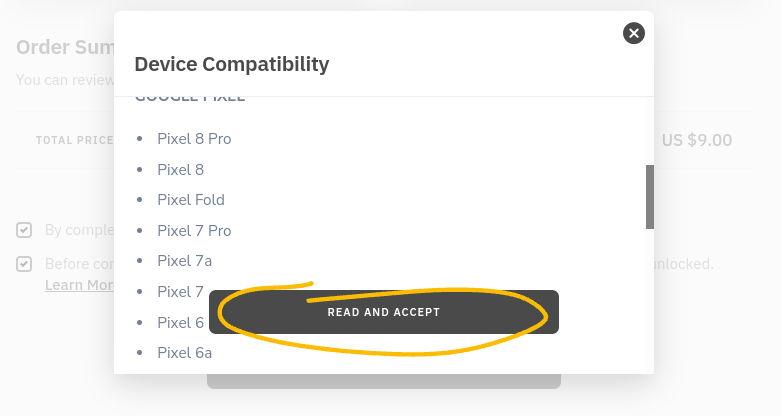
Task: Click the plain Pixel 7 list entry
Action: [180, 291]
